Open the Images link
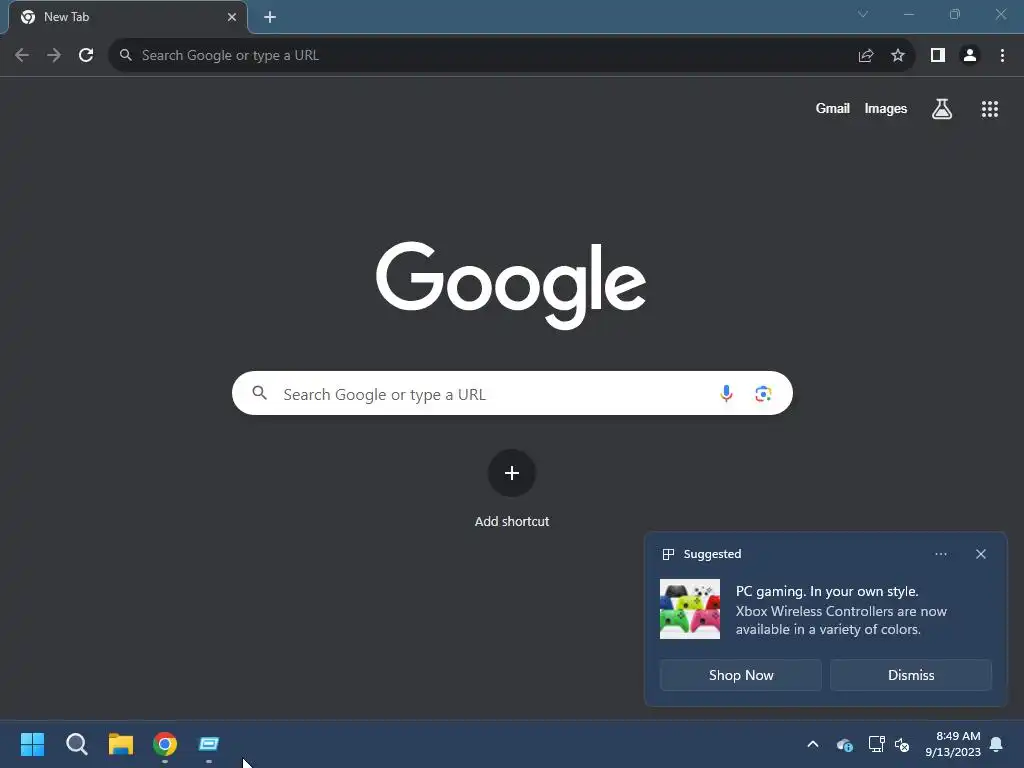 [x=886, y=108]
